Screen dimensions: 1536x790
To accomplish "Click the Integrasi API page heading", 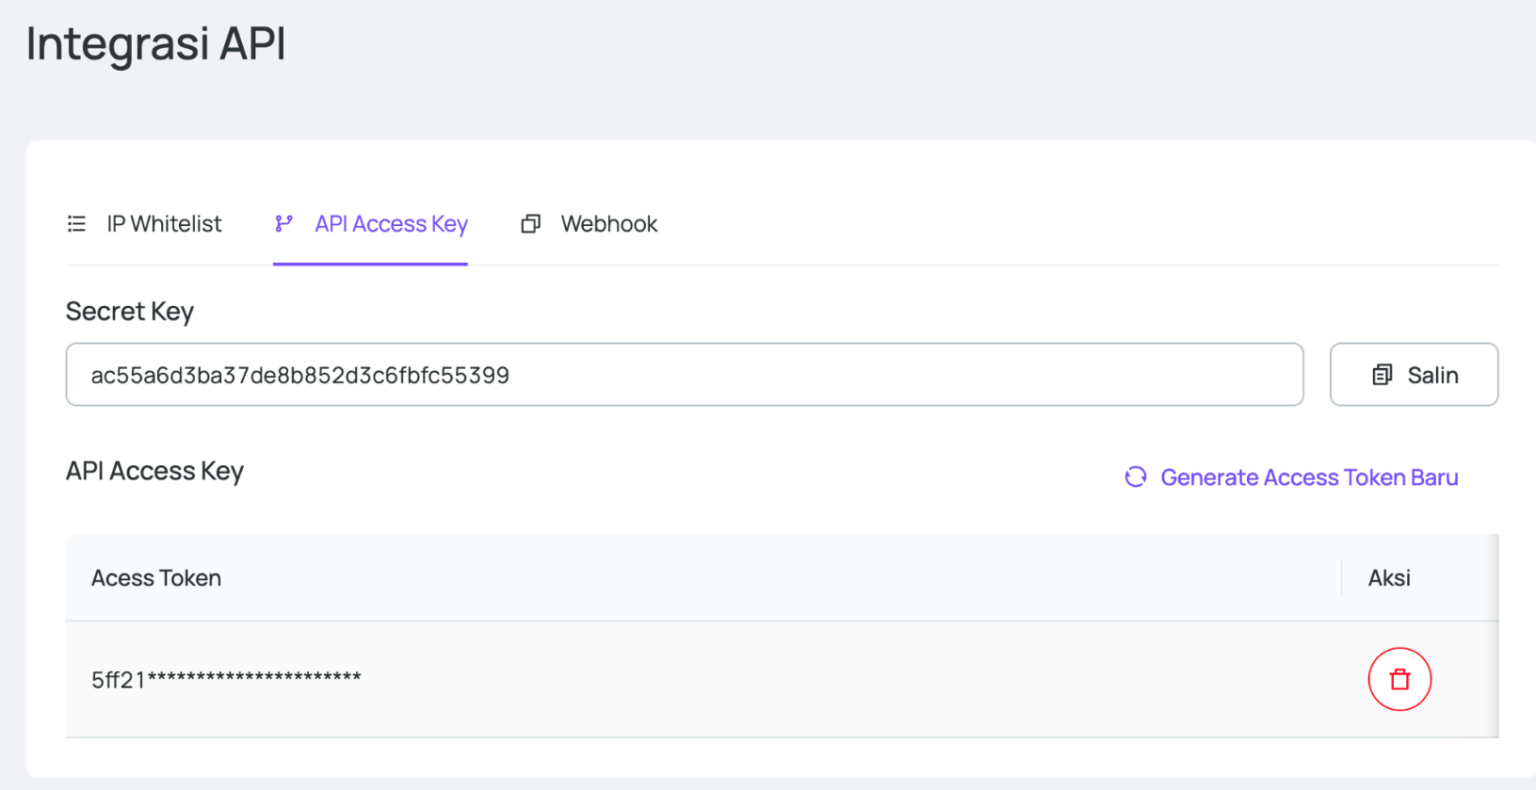I will 156,44.
